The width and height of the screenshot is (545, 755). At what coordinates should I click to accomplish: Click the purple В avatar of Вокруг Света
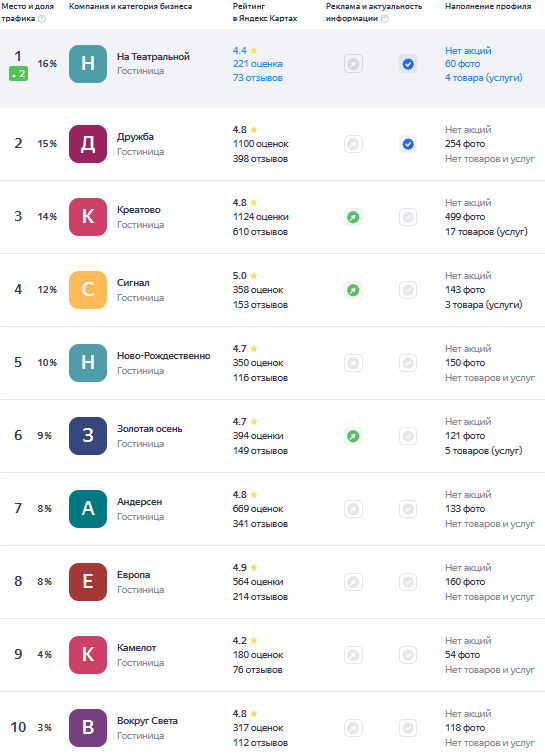88,728
